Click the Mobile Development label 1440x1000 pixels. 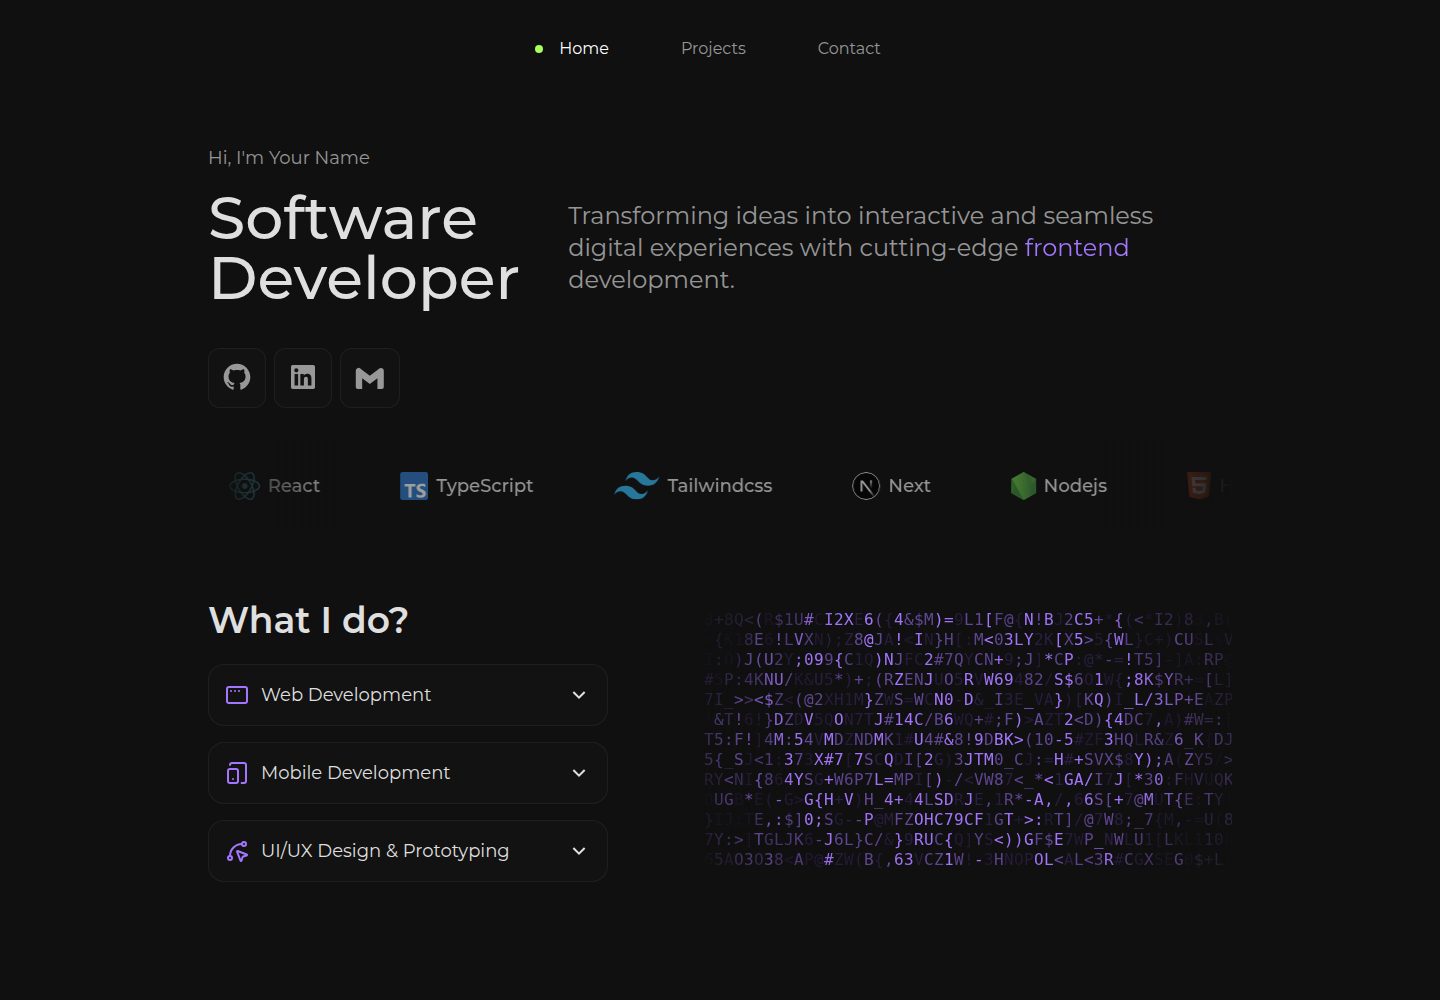tap(355, 773)
